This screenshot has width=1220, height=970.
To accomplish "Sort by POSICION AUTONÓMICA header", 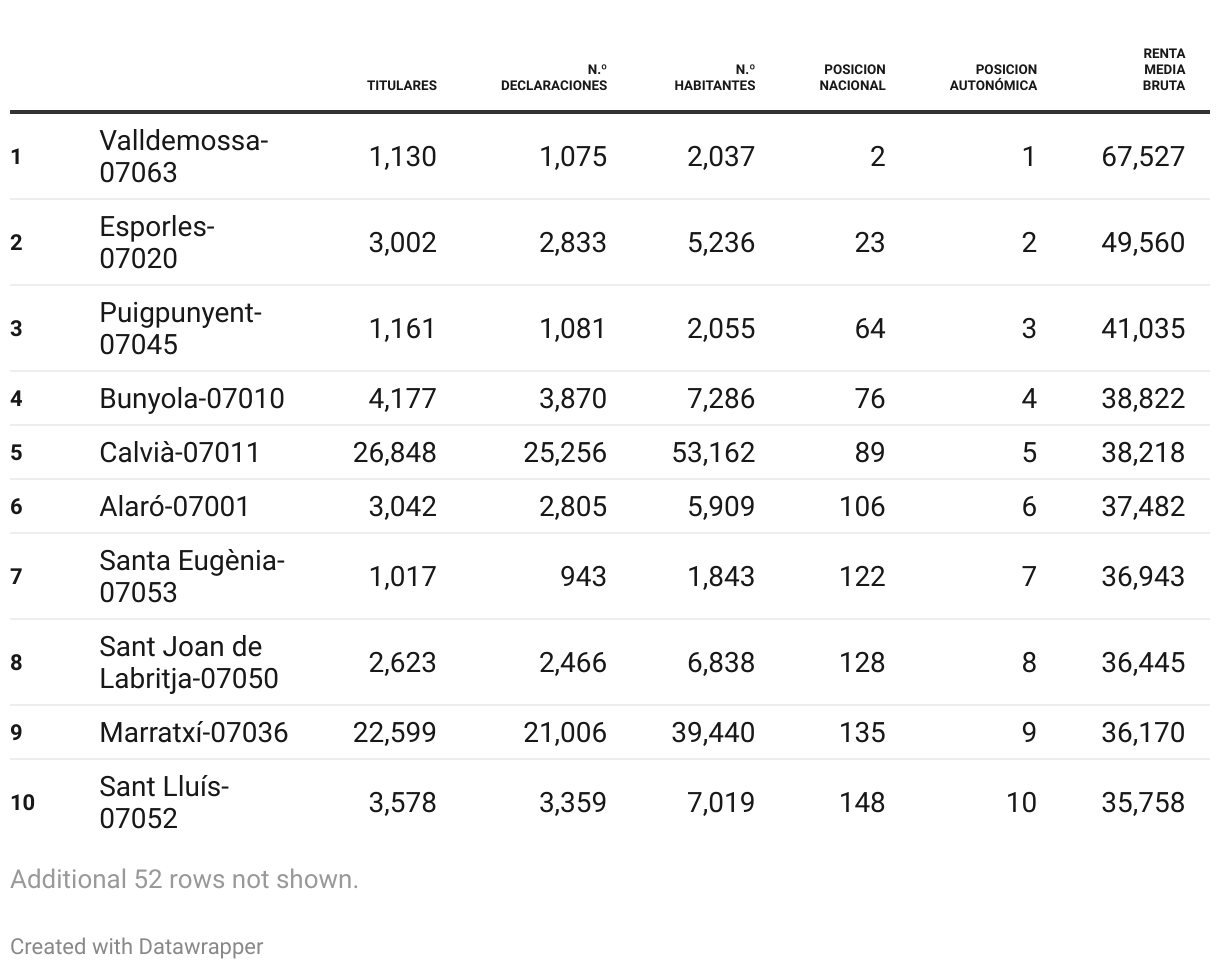I will (993, 77).
